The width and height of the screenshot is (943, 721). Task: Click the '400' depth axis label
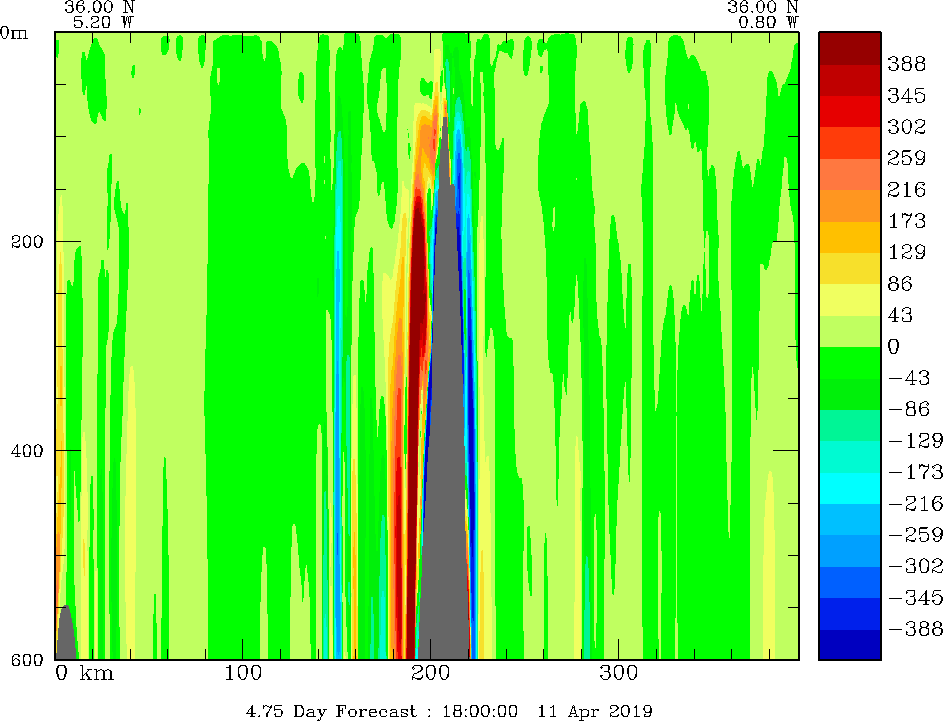[27, 450]
